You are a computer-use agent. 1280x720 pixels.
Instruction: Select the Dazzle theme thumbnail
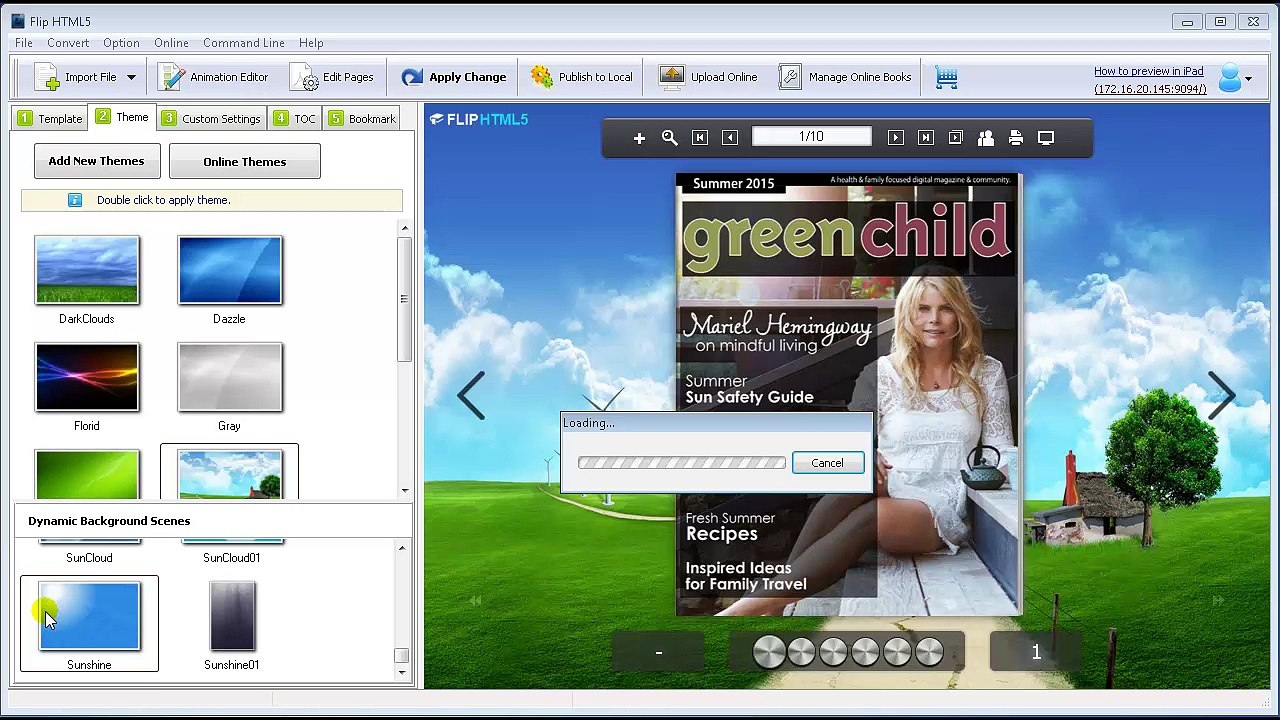coord(230,270)
